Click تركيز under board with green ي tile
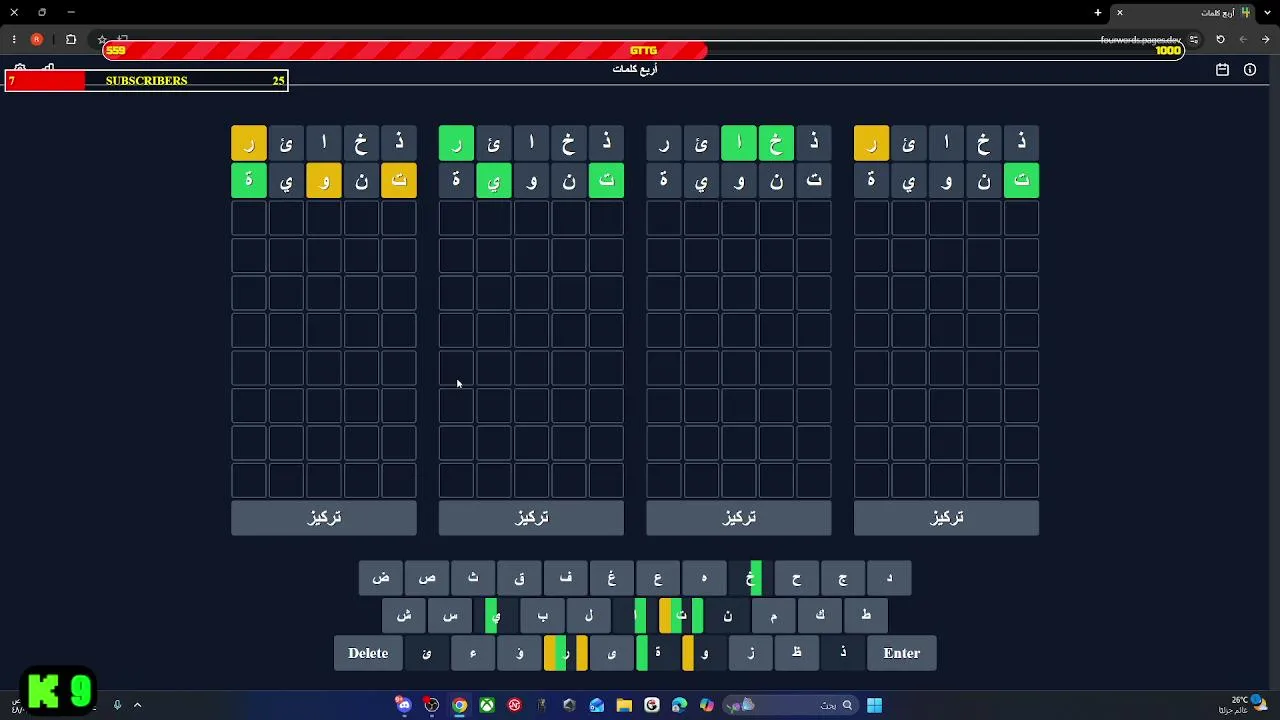This screenshot has height=720, width=1280. pos(531,517)
